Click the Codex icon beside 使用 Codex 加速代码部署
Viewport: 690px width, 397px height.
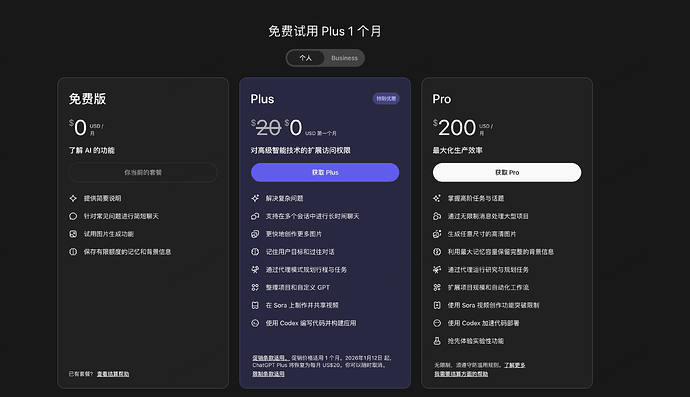[437, 323]
